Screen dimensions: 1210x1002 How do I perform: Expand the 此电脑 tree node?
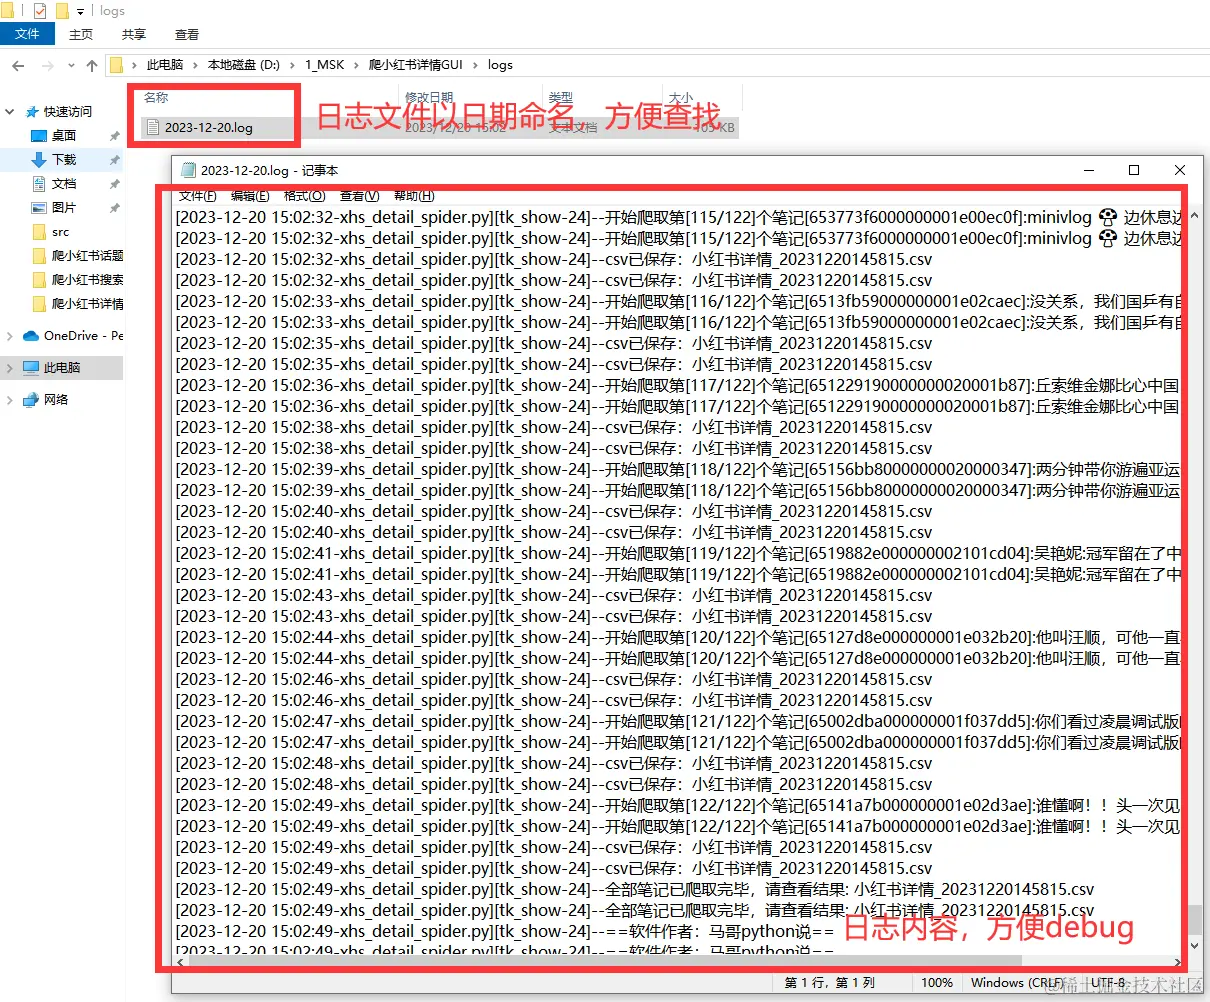tap(10, 368)
